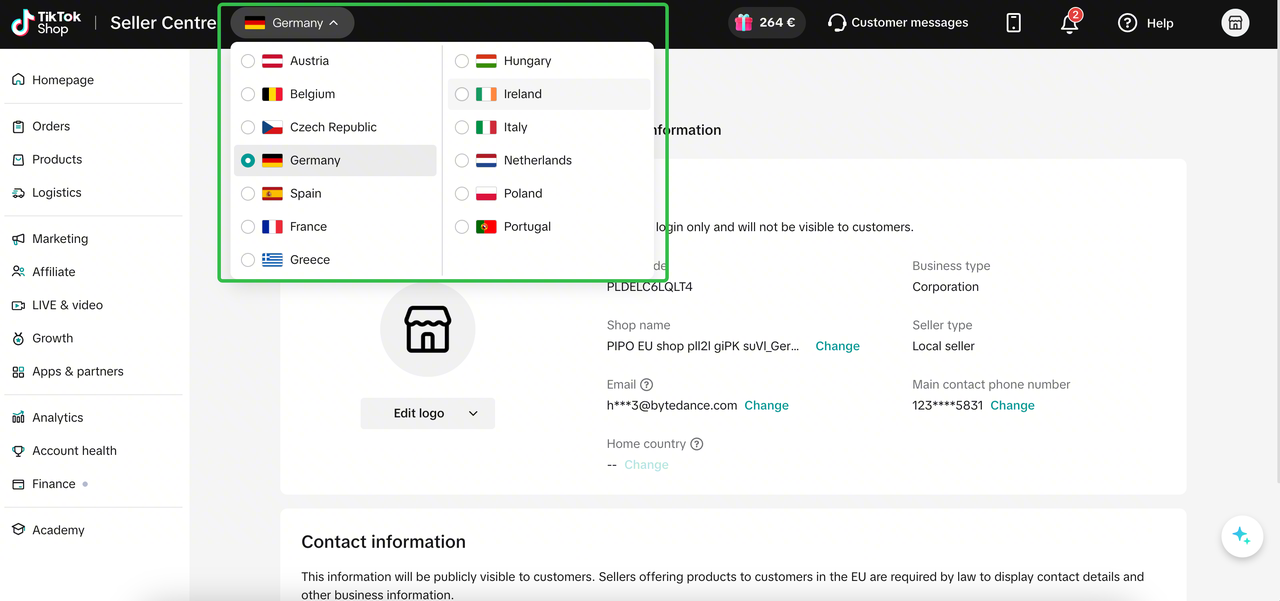
Task: Click Change next to Email
Action: point(766,405)
